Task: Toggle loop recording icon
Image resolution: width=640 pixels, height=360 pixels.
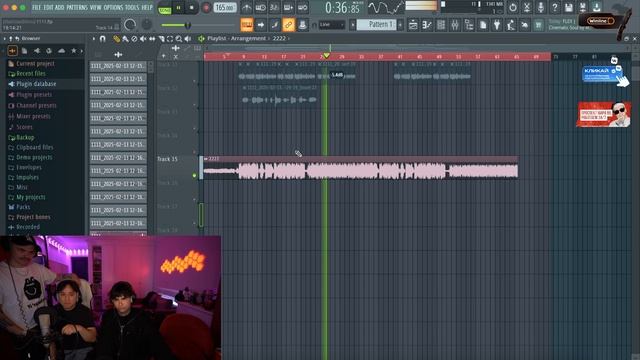Action: pos(302,7)
